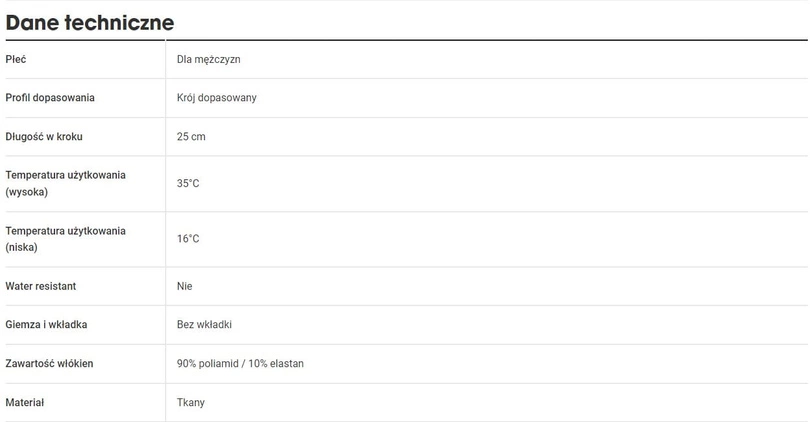Screen dimensions: 810x422
Task: Click the "Nie" value
Action: [184, 286]
